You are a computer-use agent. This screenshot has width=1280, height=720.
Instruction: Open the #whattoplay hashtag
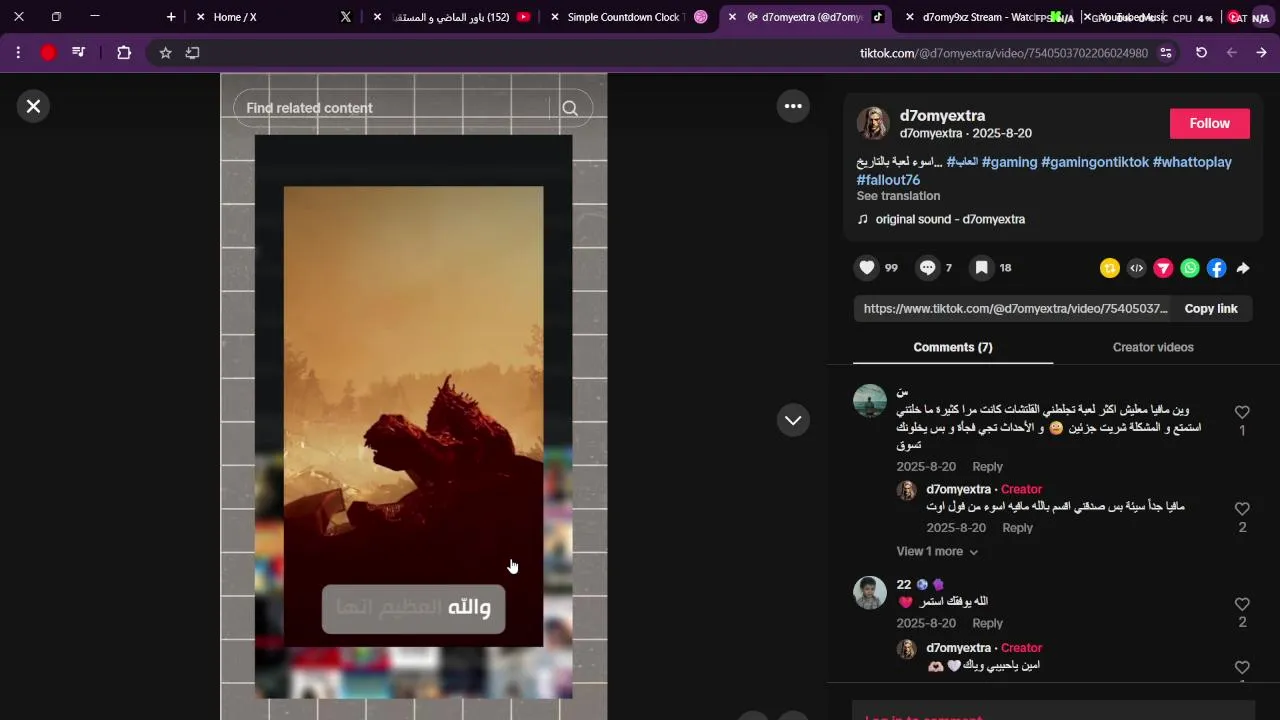(x=1192, y=162)
